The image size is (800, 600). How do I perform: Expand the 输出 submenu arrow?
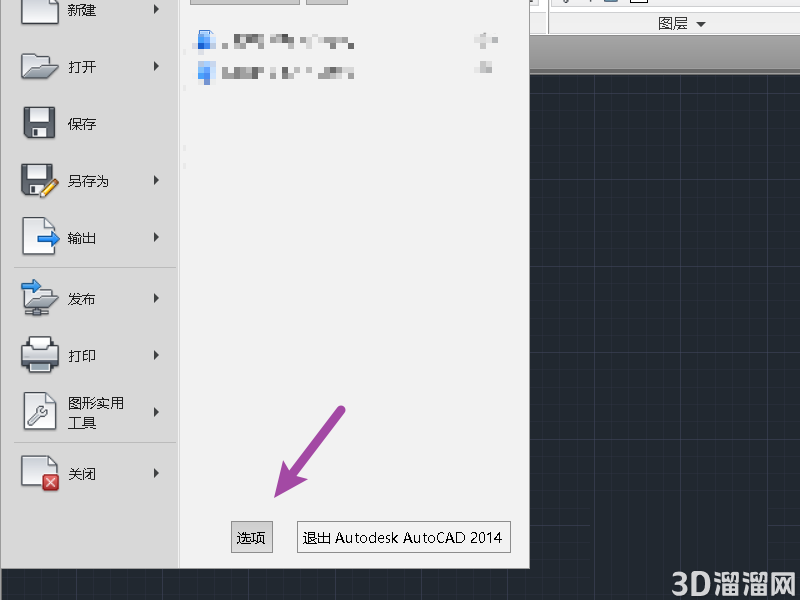(x=157, y=237)
